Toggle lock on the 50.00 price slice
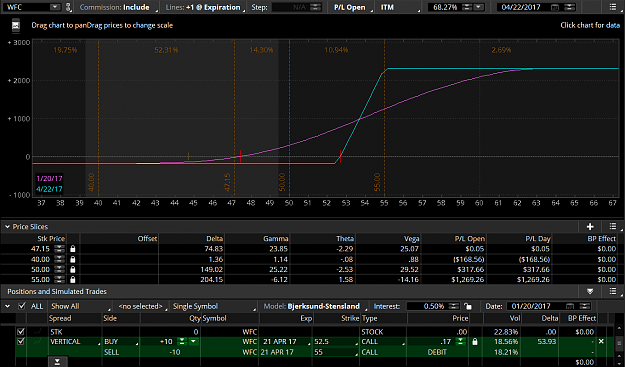The width and height of the screenshot is (625, 367). pos(73,269)
